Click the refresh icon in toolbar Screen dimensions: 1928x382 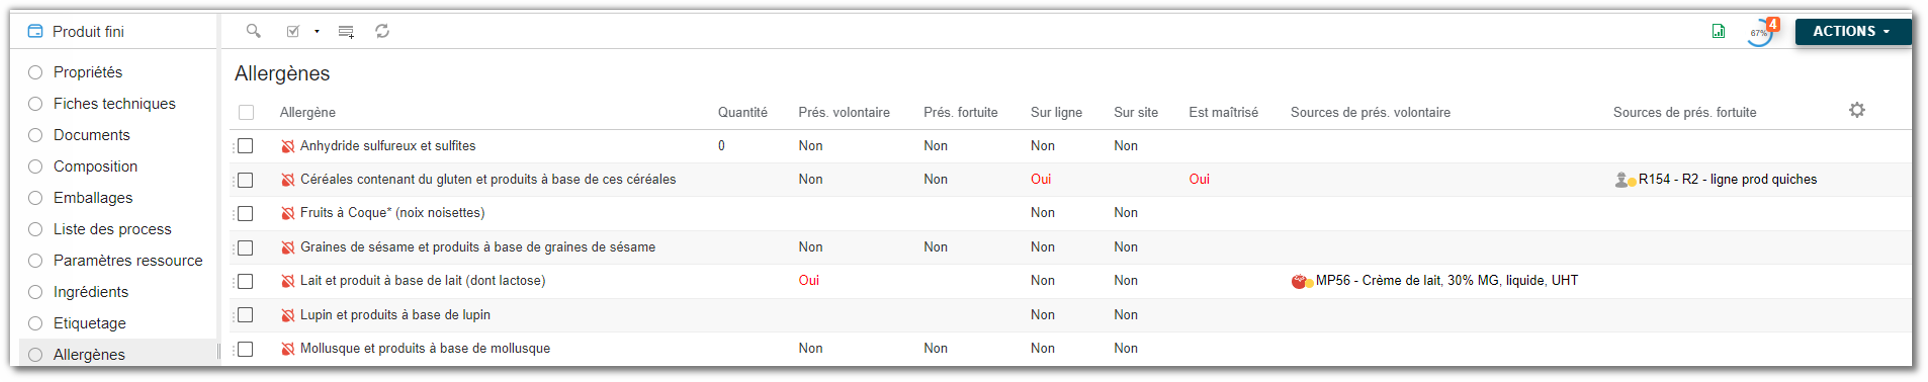click(x=382, y=31)
